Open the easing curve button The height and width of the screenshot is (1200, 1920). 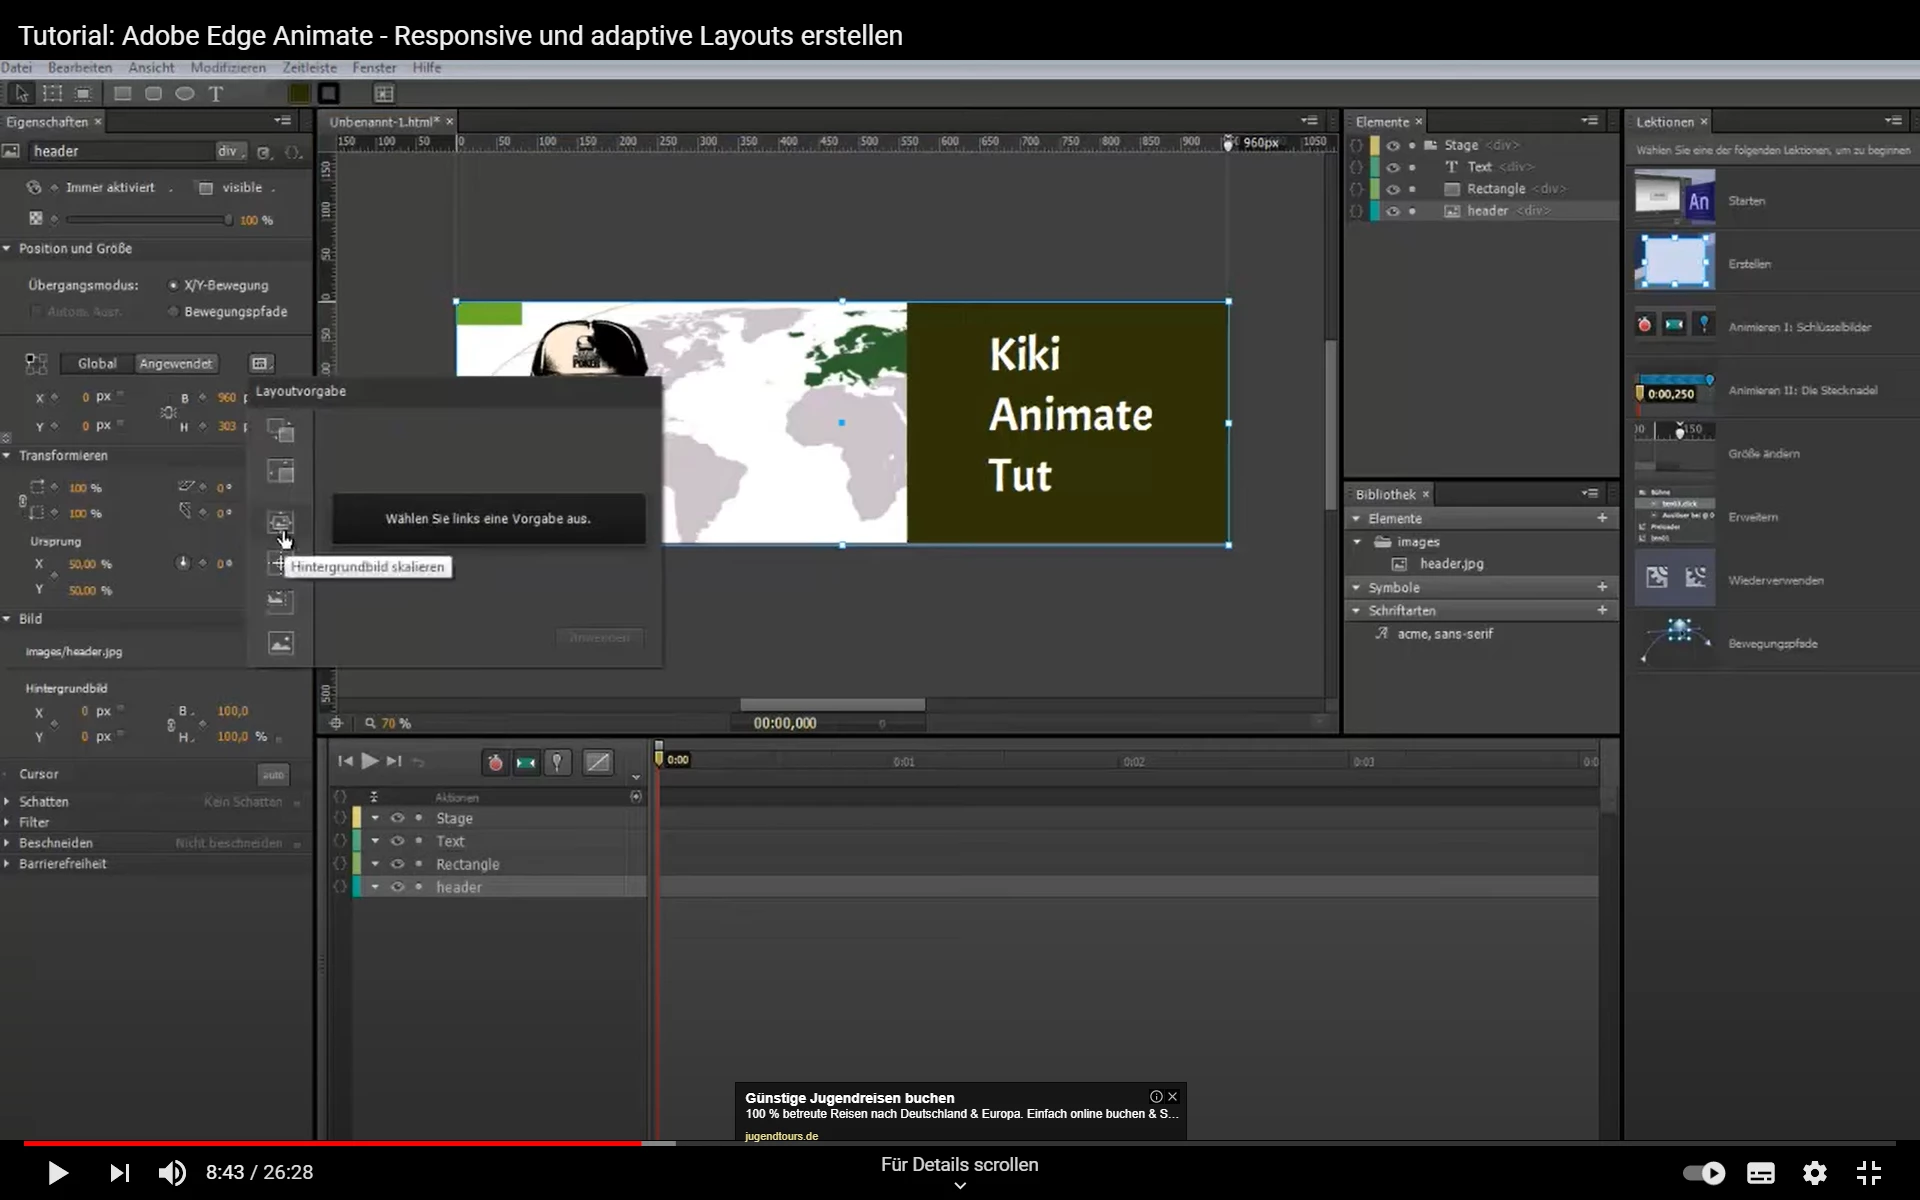point(598,763)
